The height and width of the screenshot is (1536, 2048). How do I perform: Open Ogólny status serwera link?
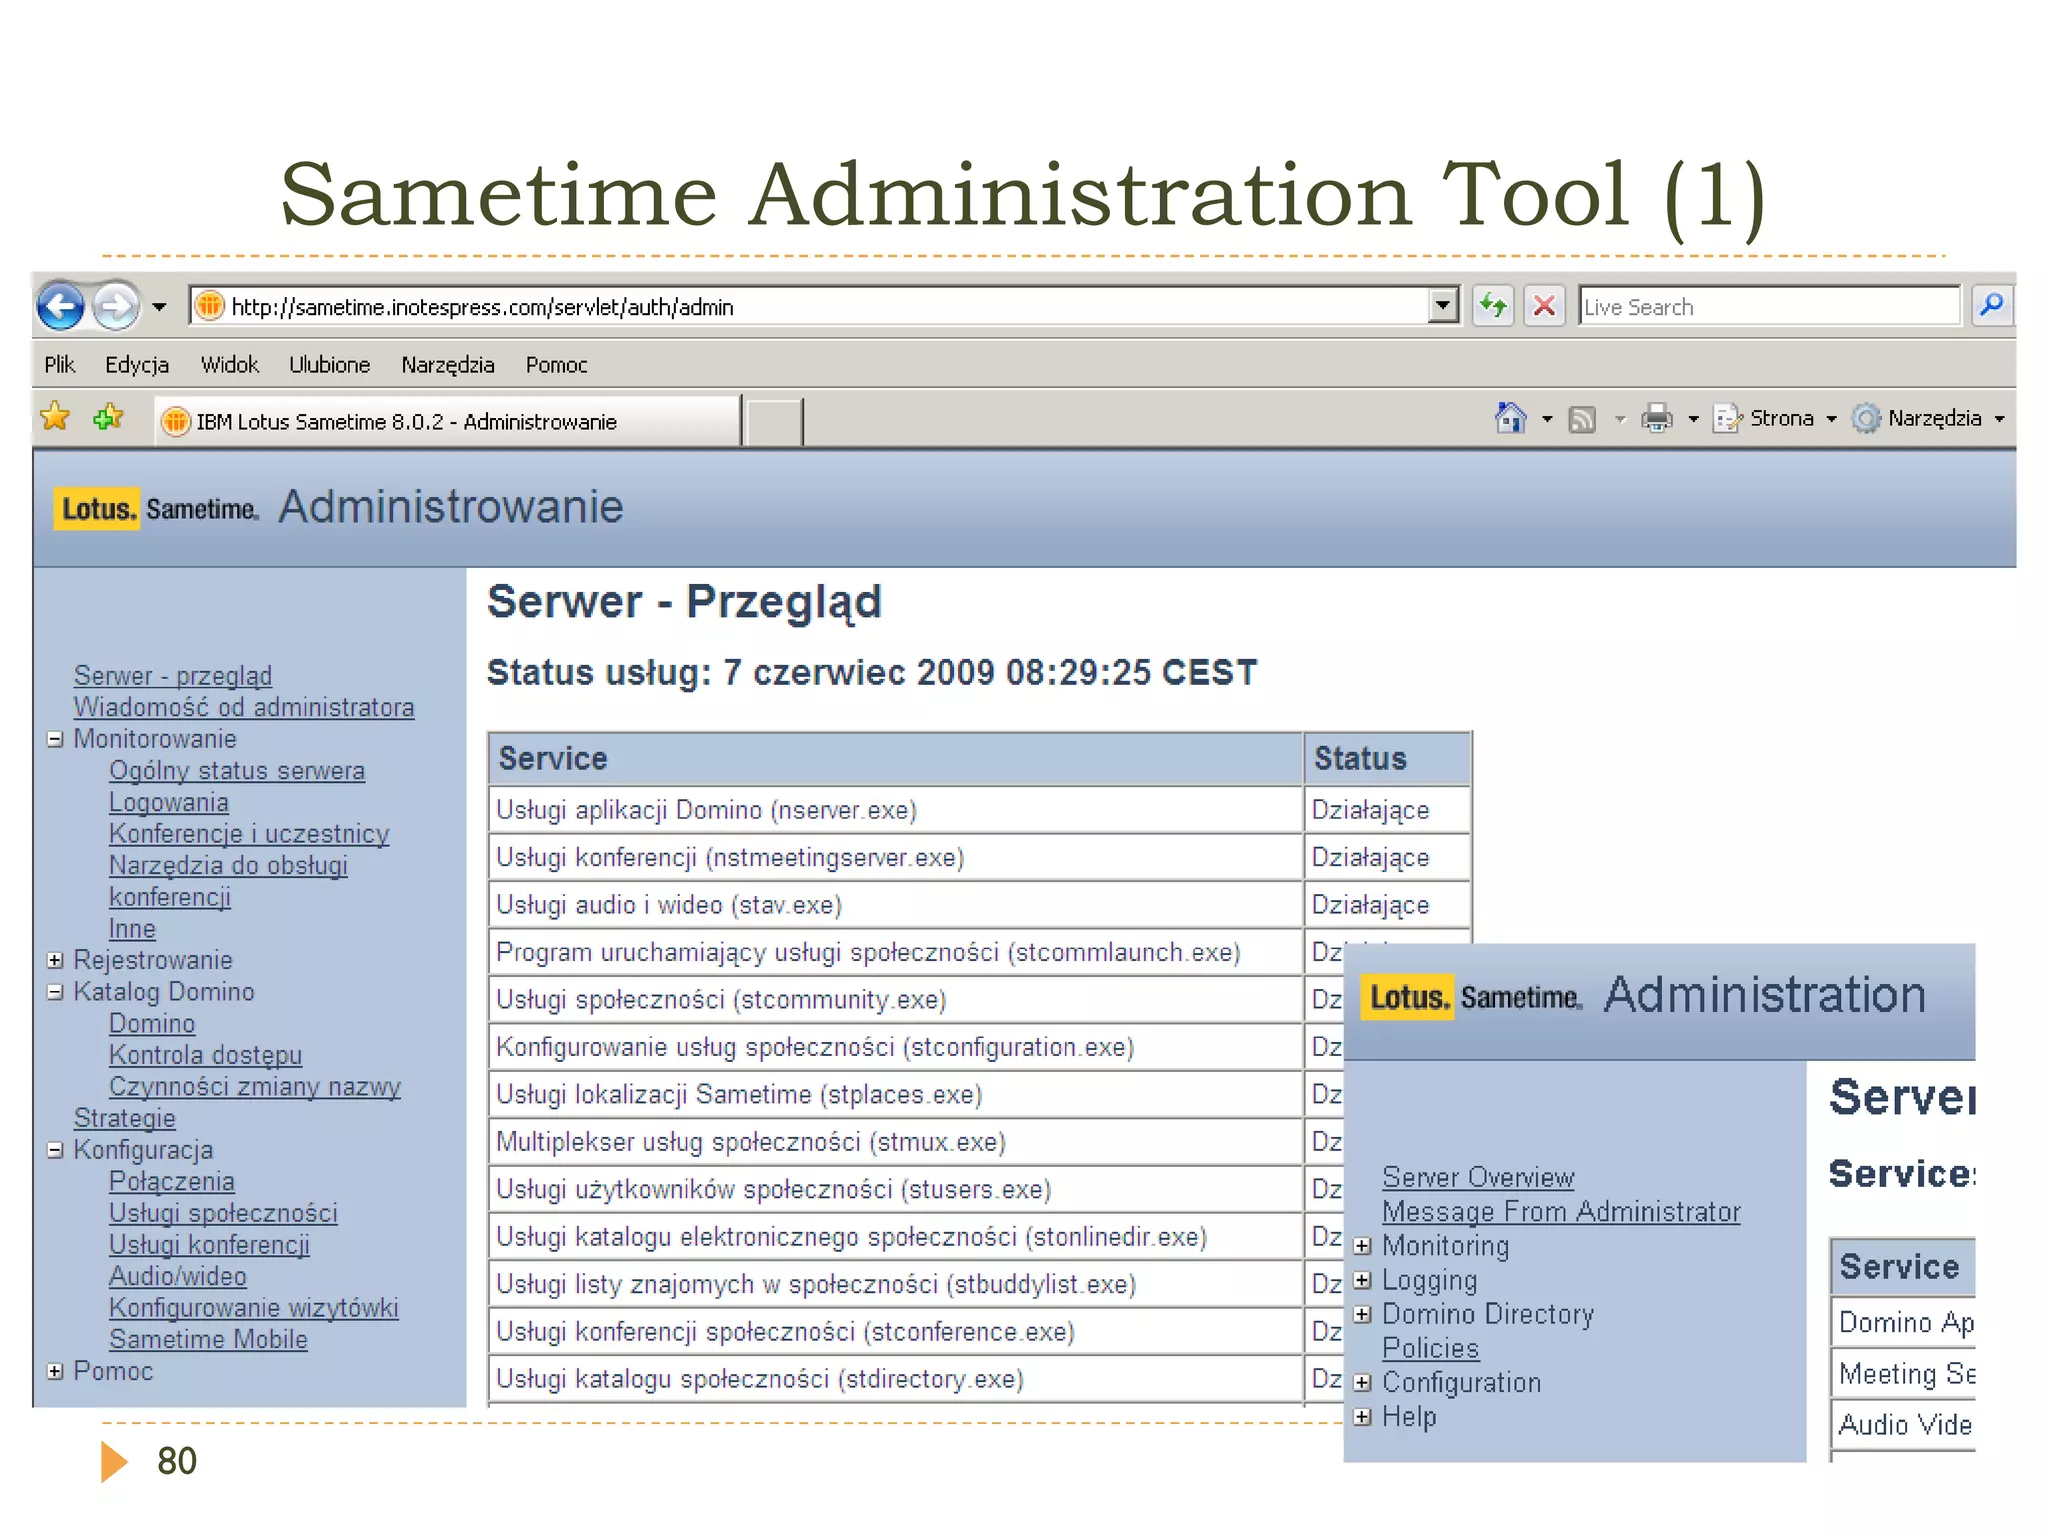[237, 771]
